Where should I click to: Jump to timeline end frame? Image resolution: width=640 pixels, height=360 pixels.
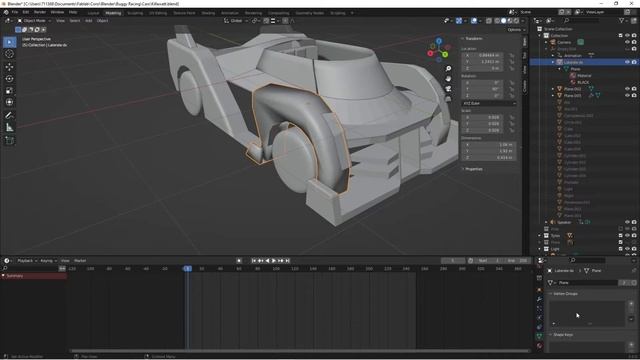(x=287, y=260)
